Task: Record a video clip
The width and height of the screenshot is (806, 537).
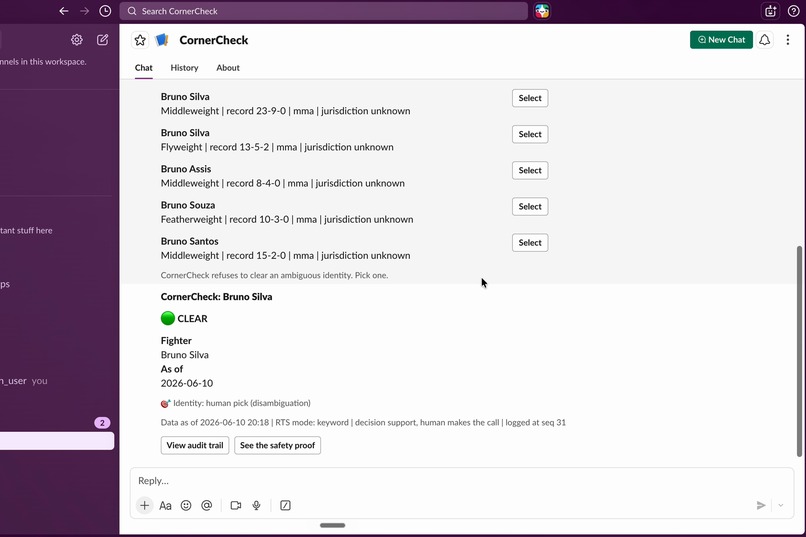Action: (x=236, y=506)
